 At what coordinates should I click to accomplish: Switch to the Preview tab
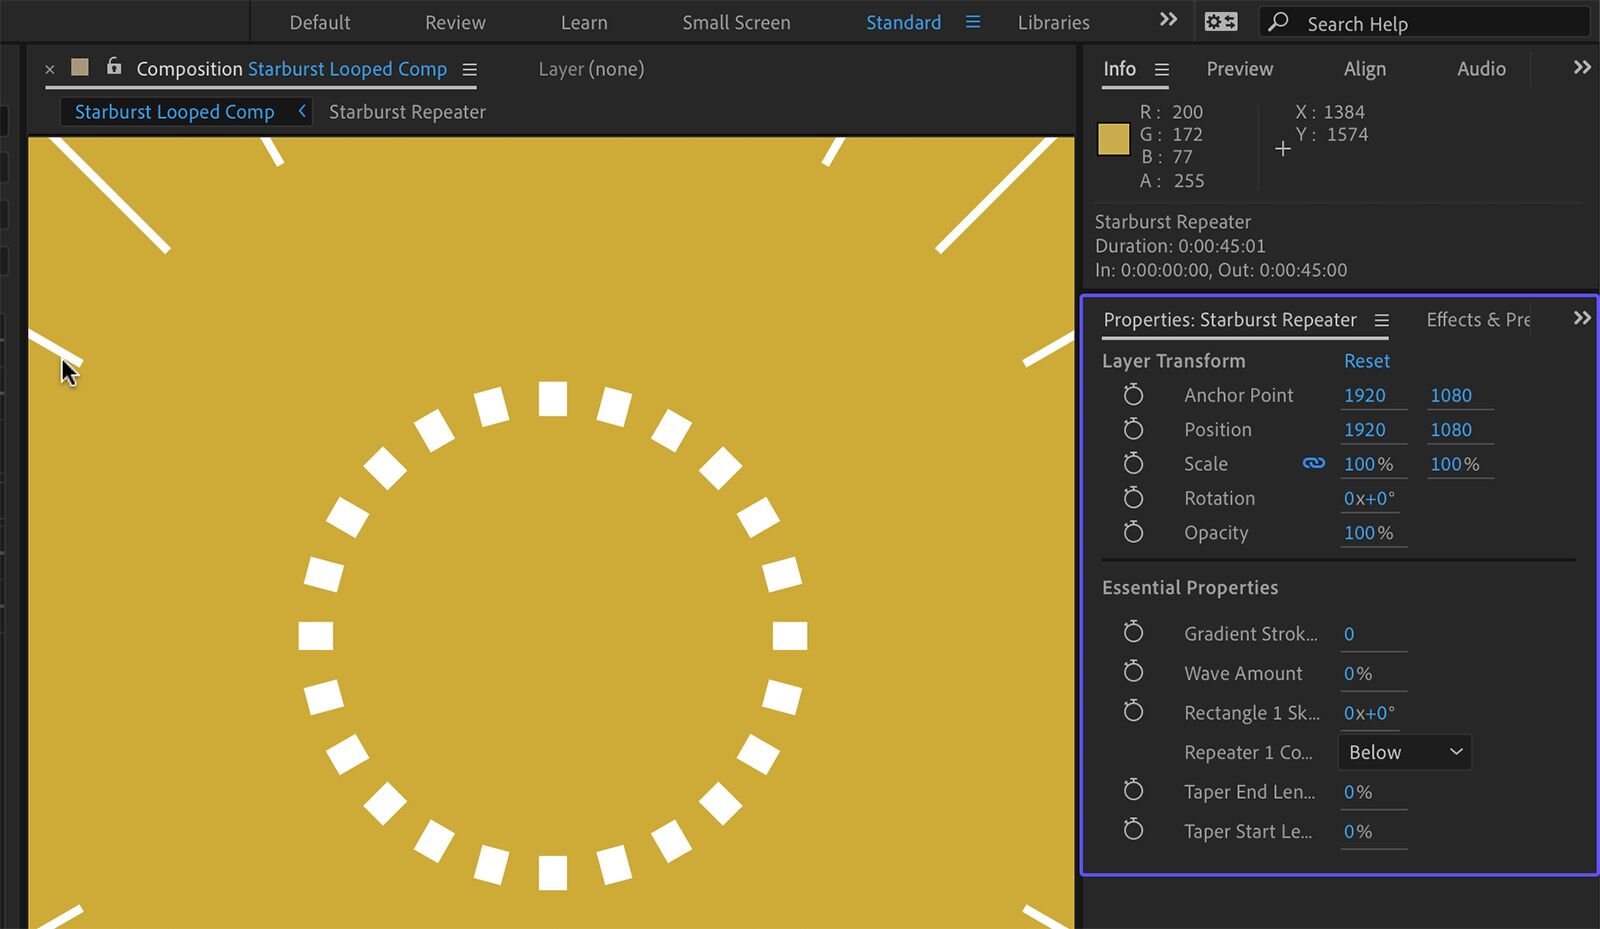click(x=1239, y=68)
